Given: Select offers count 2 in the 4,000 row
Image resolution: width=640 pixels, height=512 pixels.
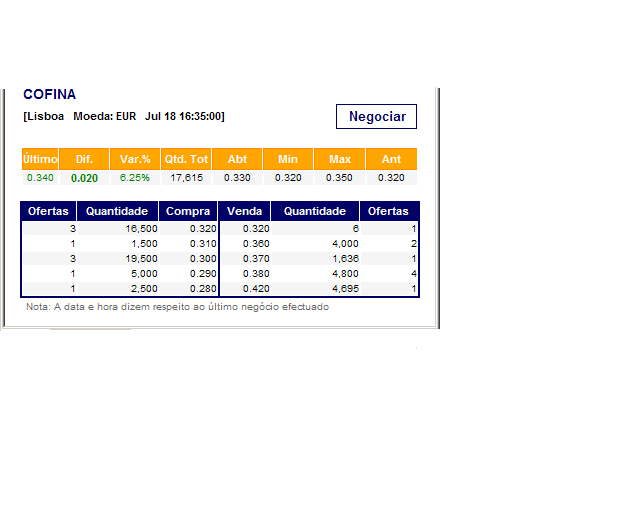Looking at the screenshot, I should point(413,244).
